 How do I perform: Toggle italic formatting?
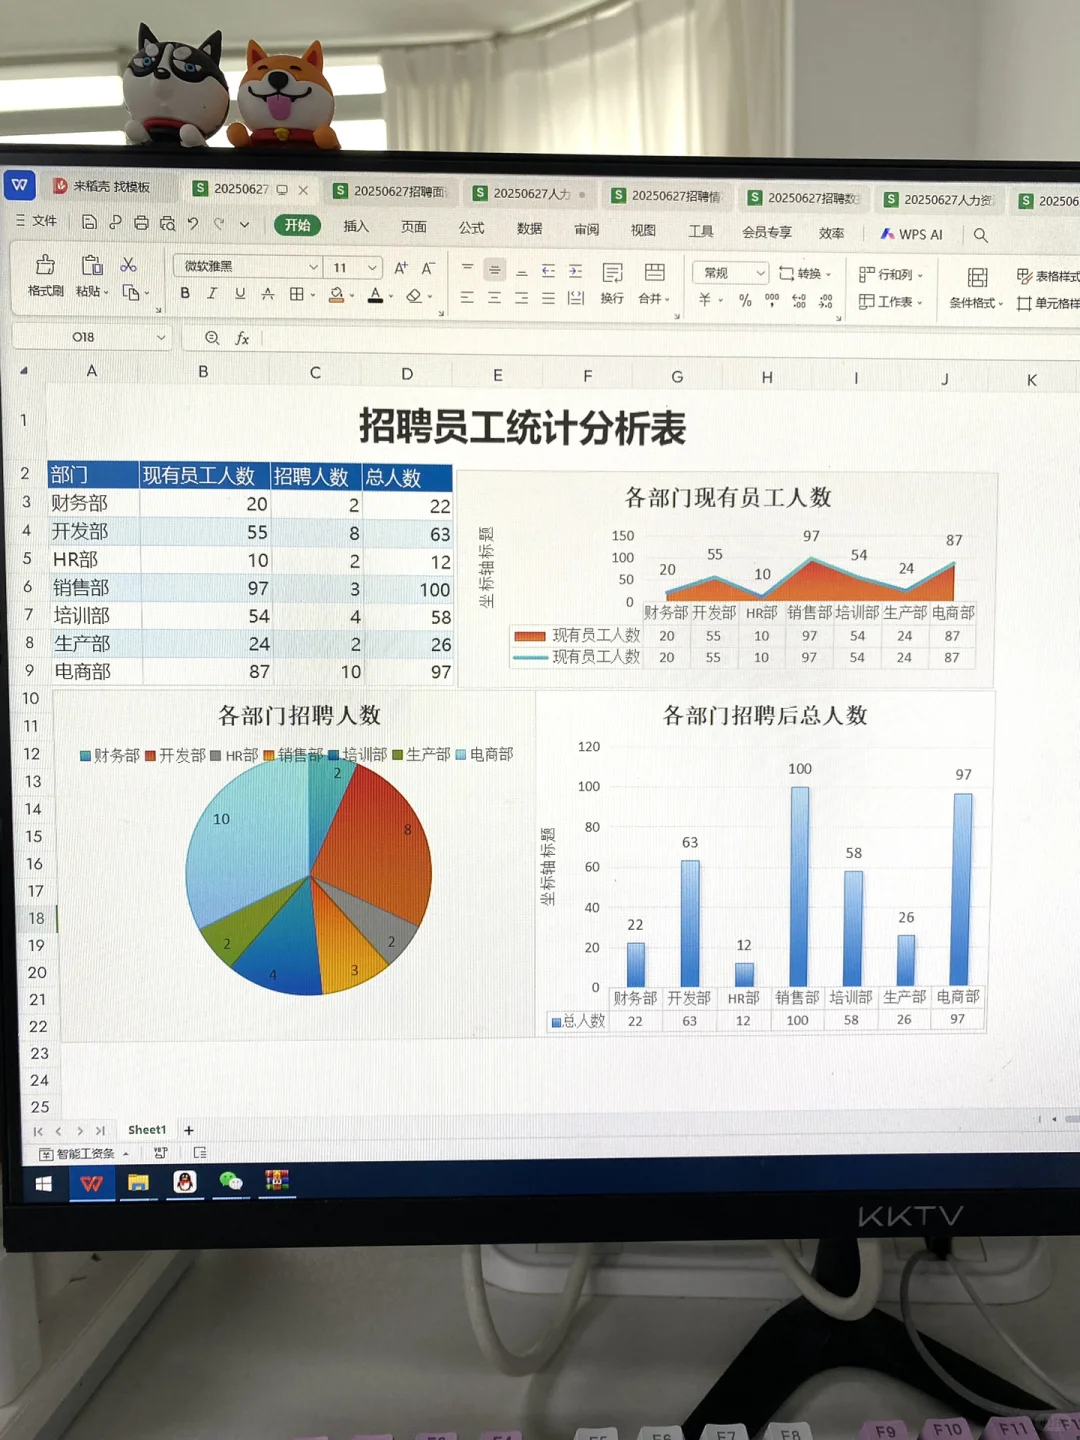pos(210,293)
